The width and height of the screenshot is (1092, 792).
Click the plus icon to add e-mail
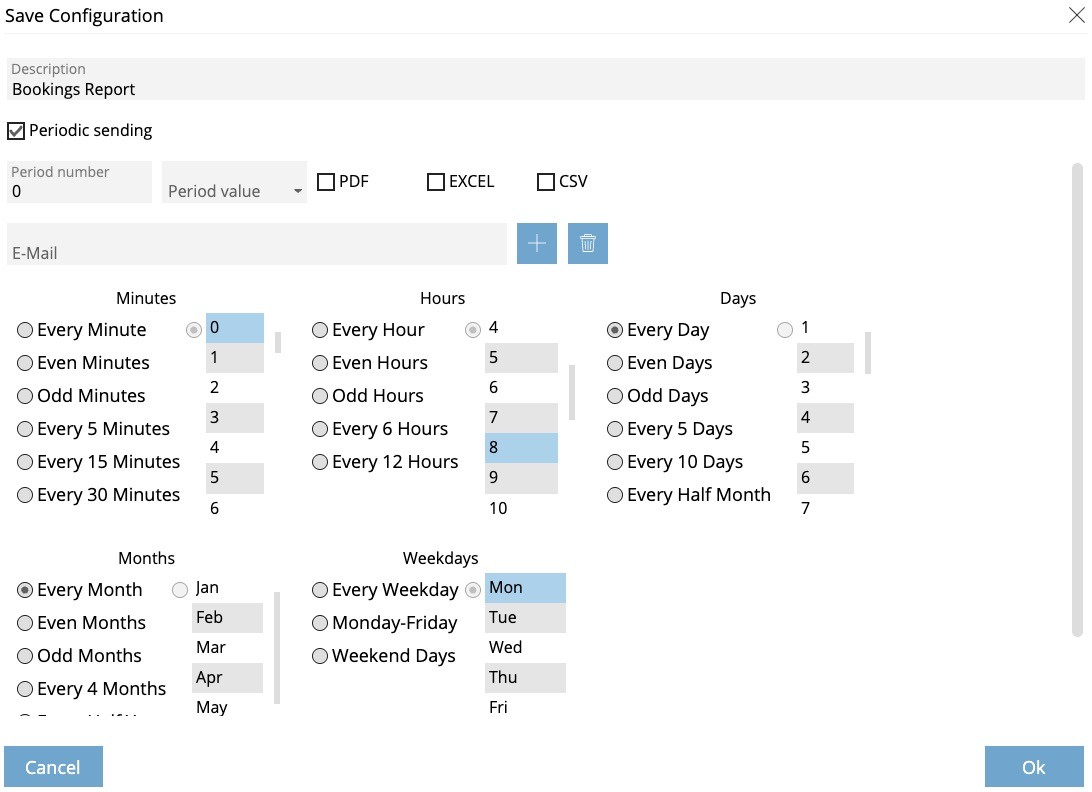536,244
